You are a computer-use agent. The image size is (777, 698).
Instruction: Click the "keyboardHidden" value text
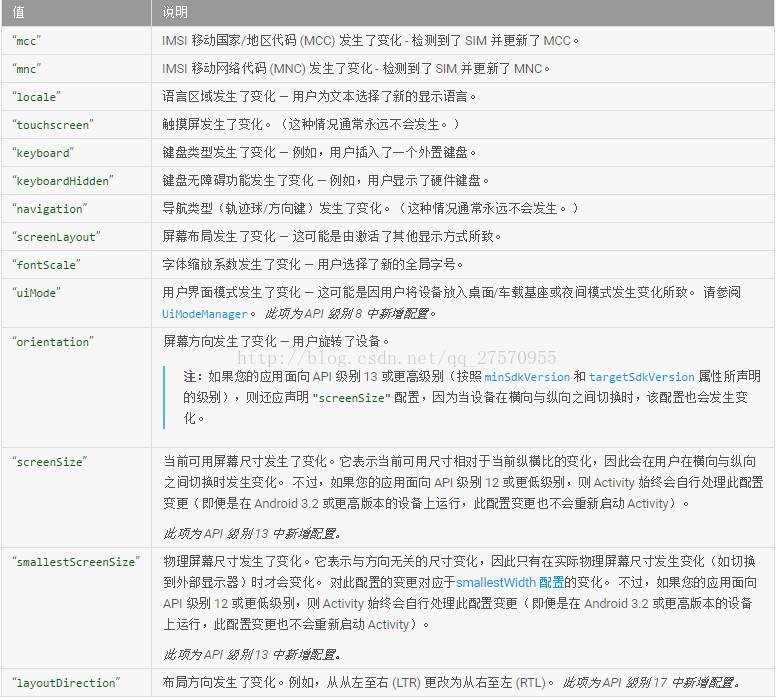[62, 181]
